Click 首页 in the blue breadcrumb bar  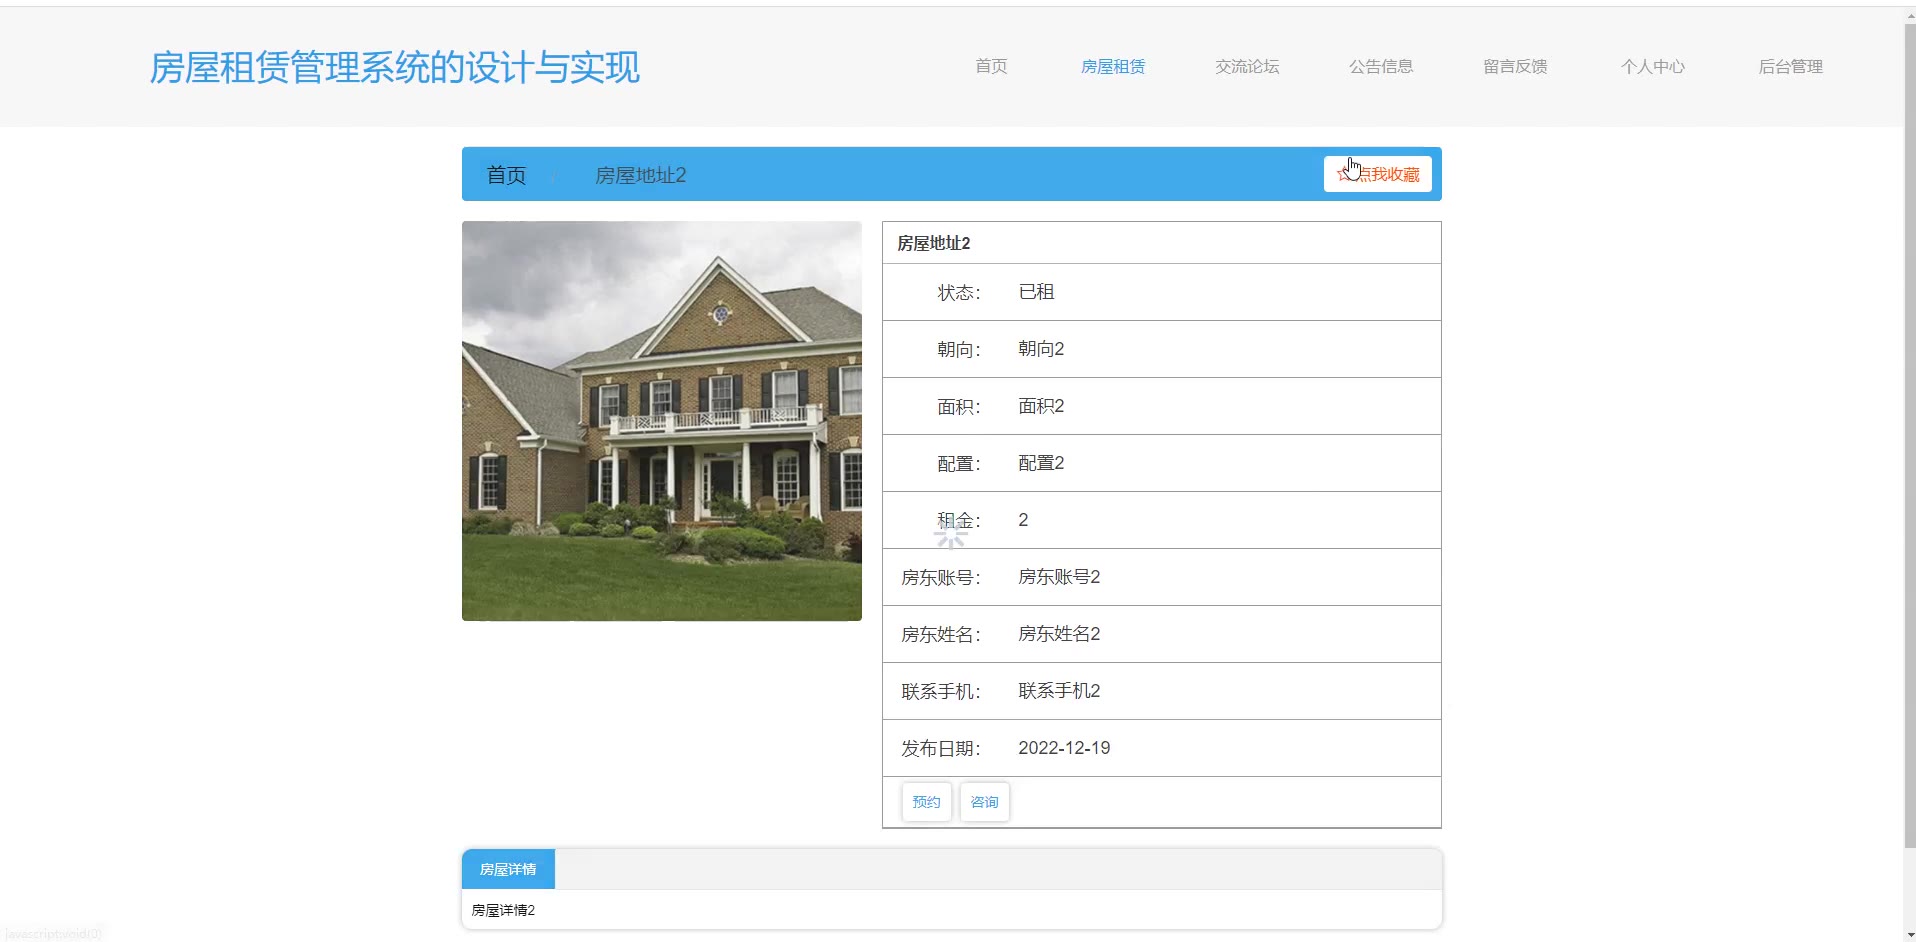click(506, 175)
